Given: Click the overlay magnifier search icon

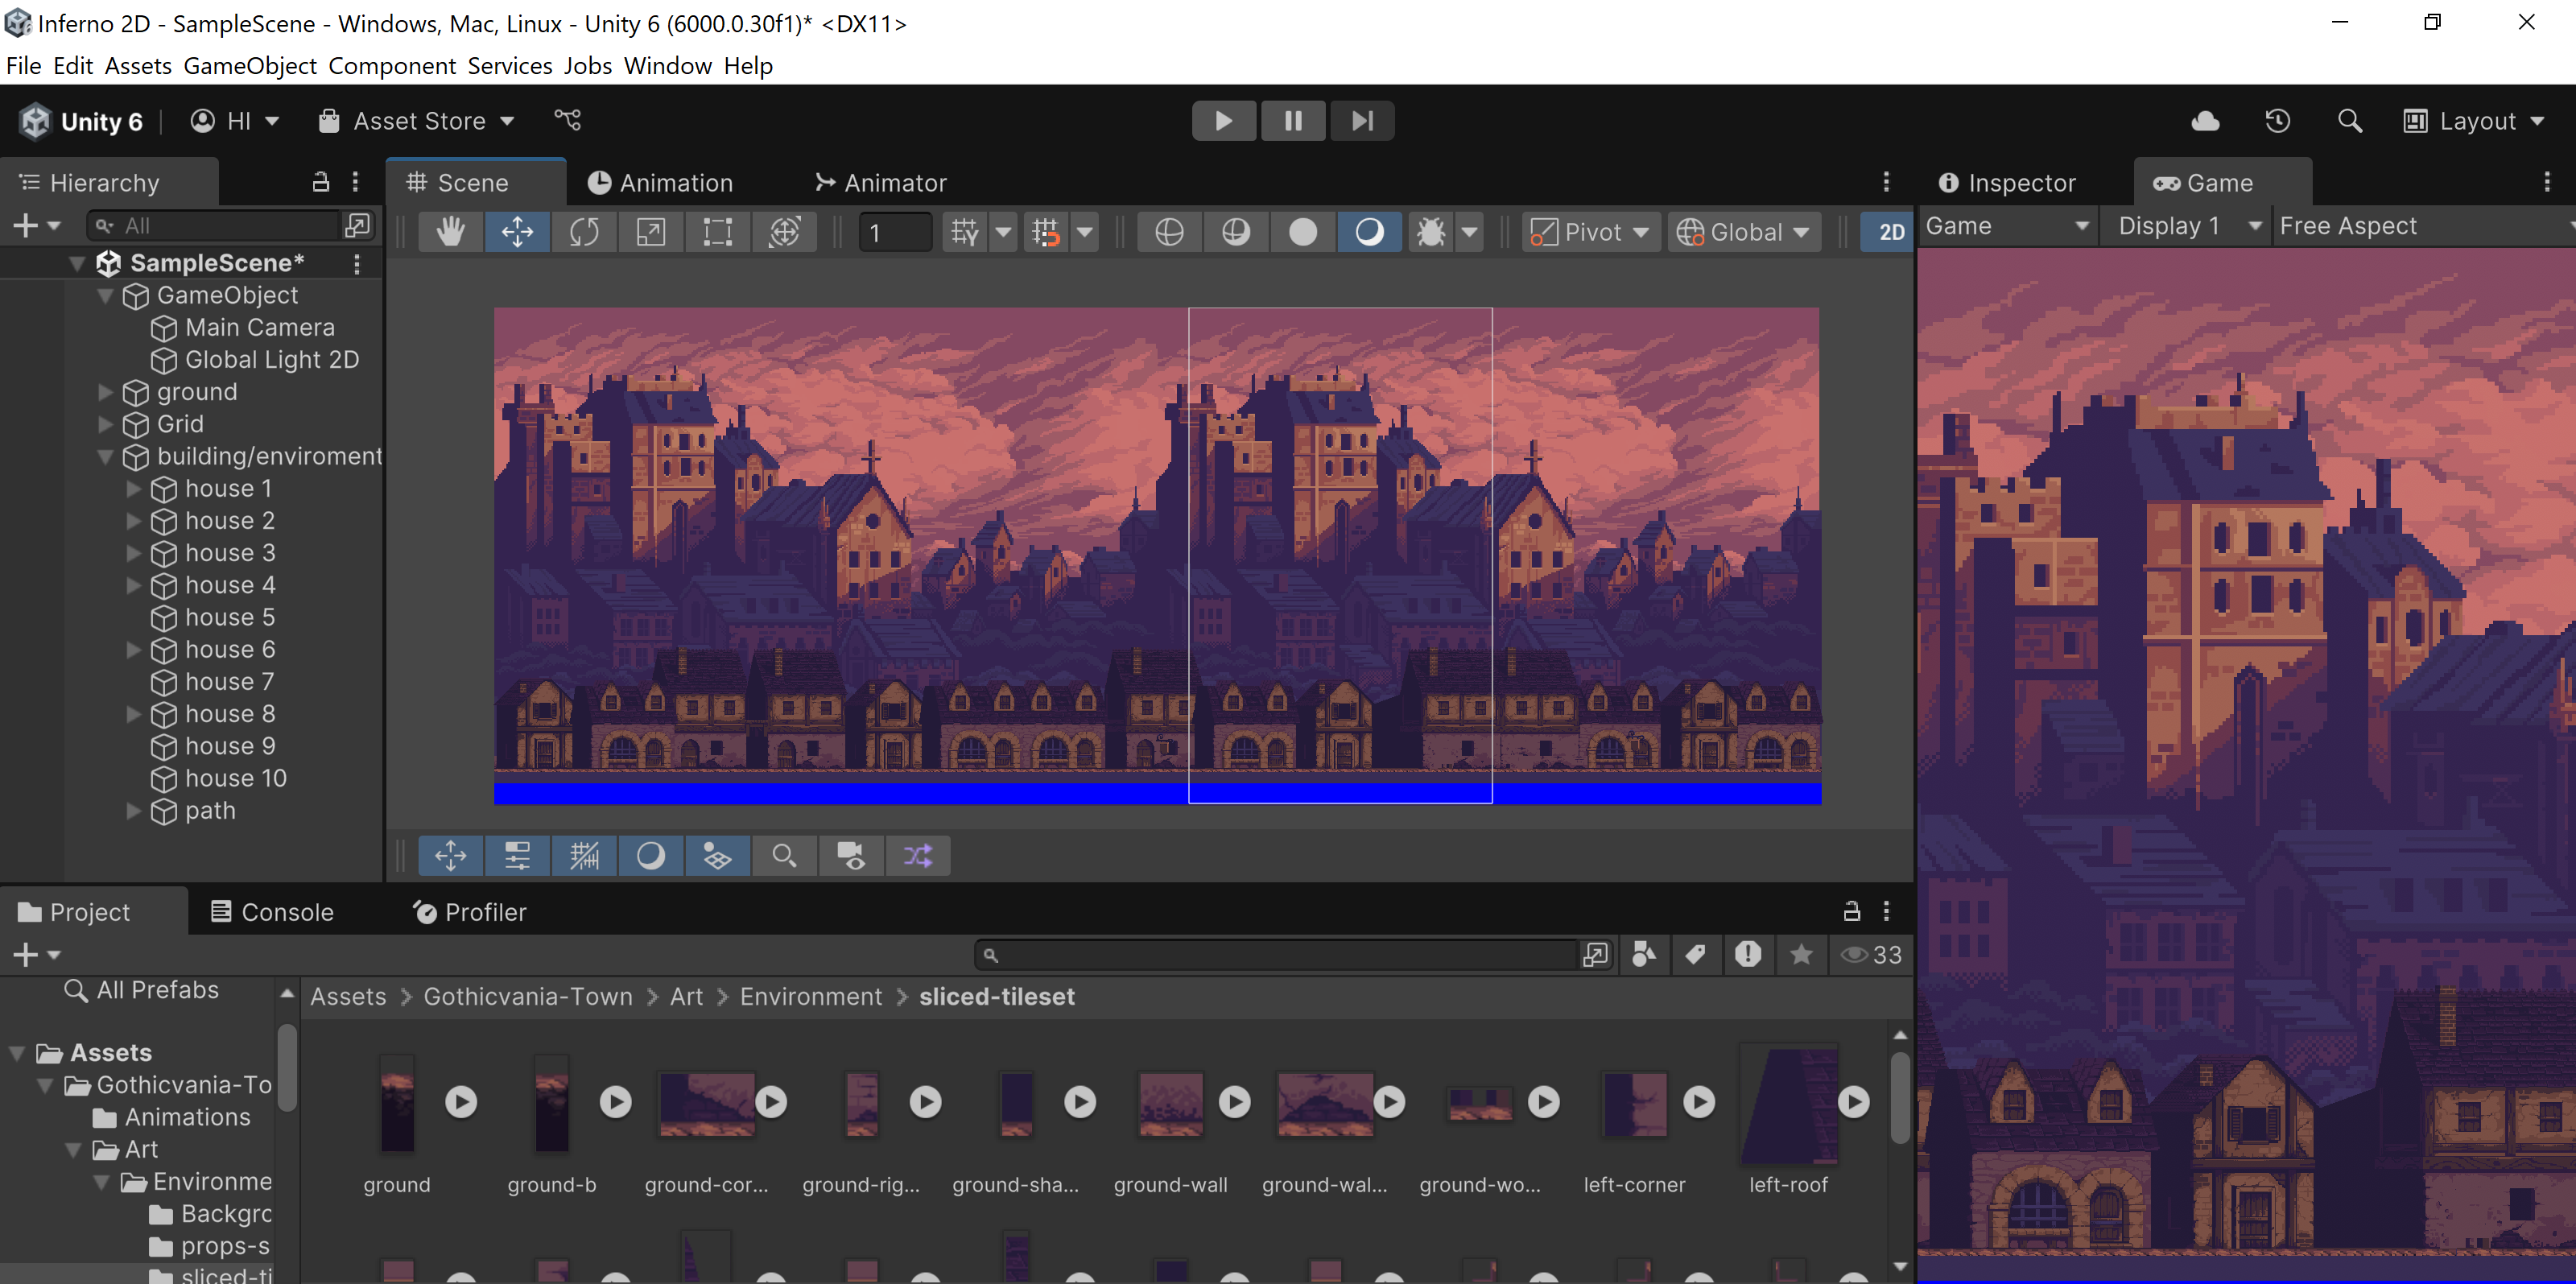Looking at the screenshot, I should [784, 856].
